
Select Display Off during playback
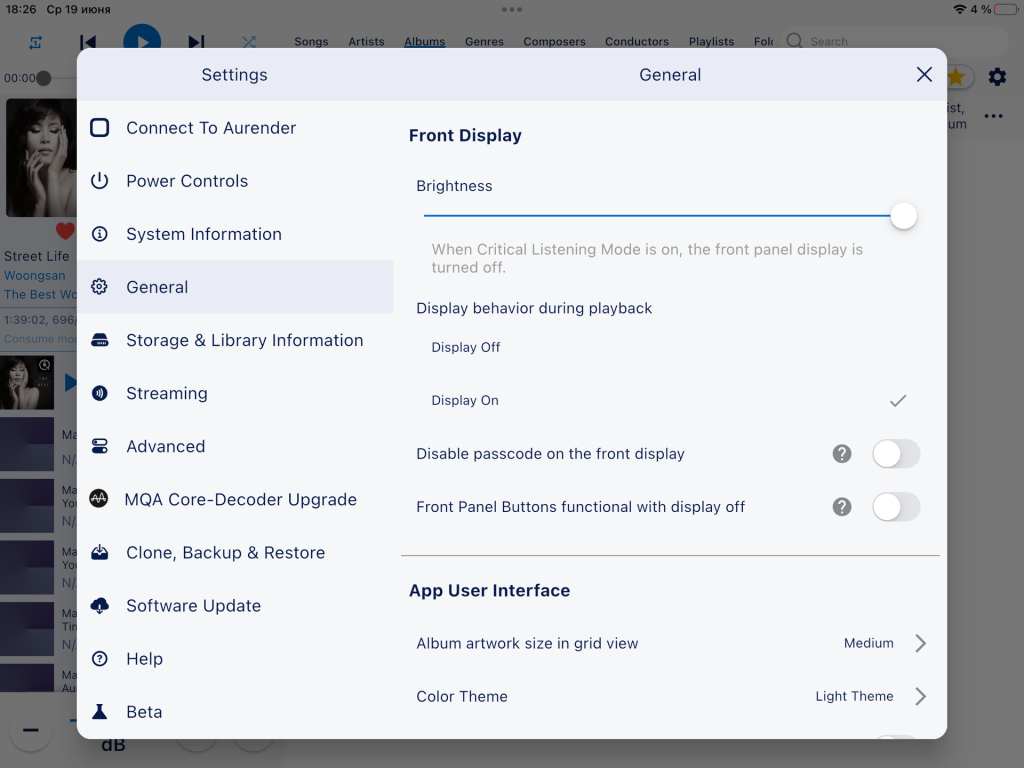[670, 347]
